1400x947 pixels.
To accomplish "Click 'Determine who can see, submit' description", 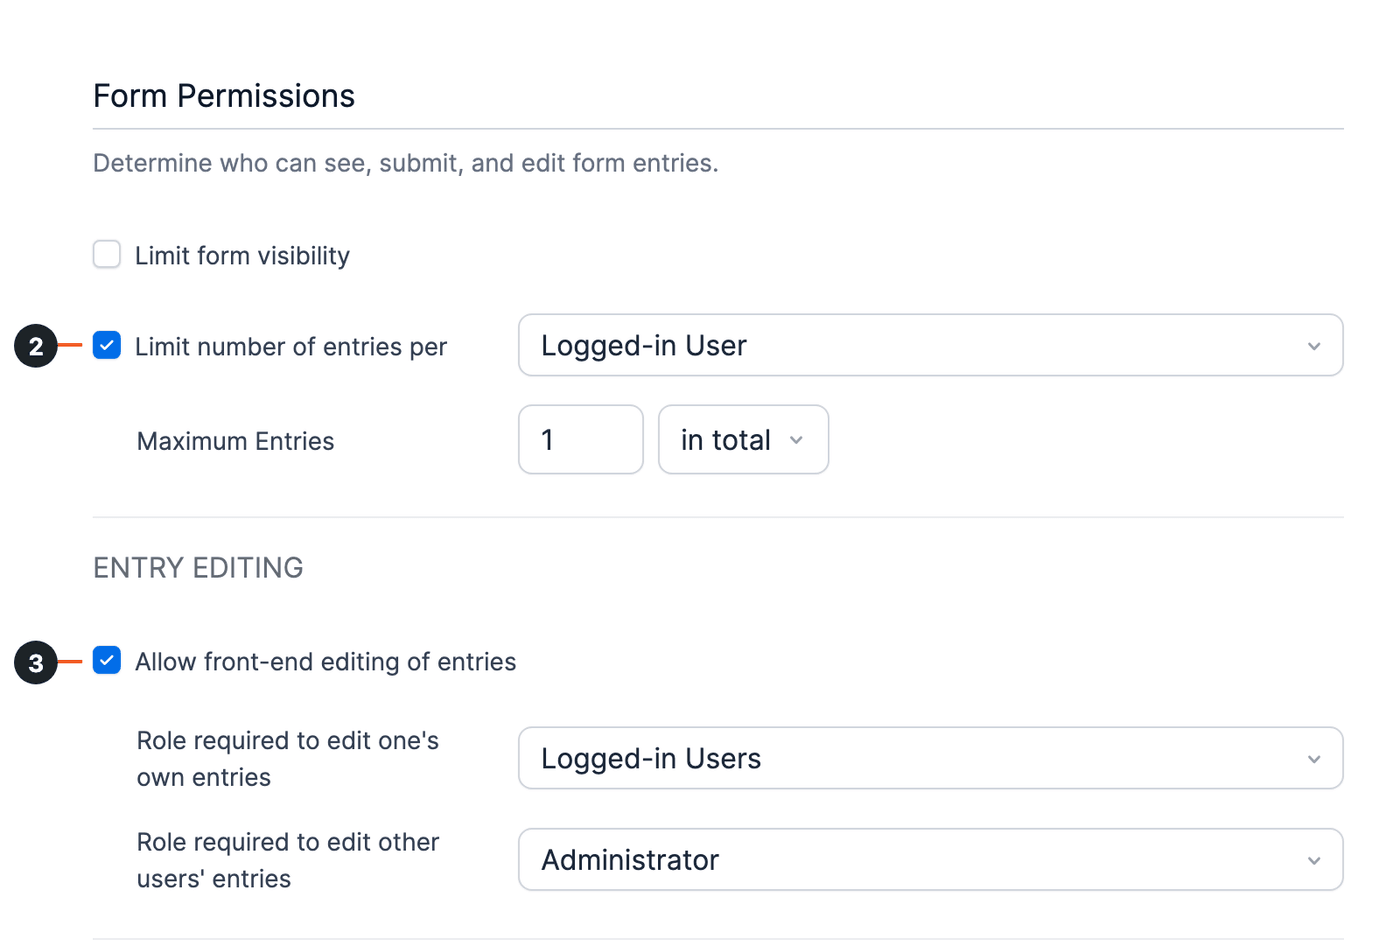I will 405,163.
